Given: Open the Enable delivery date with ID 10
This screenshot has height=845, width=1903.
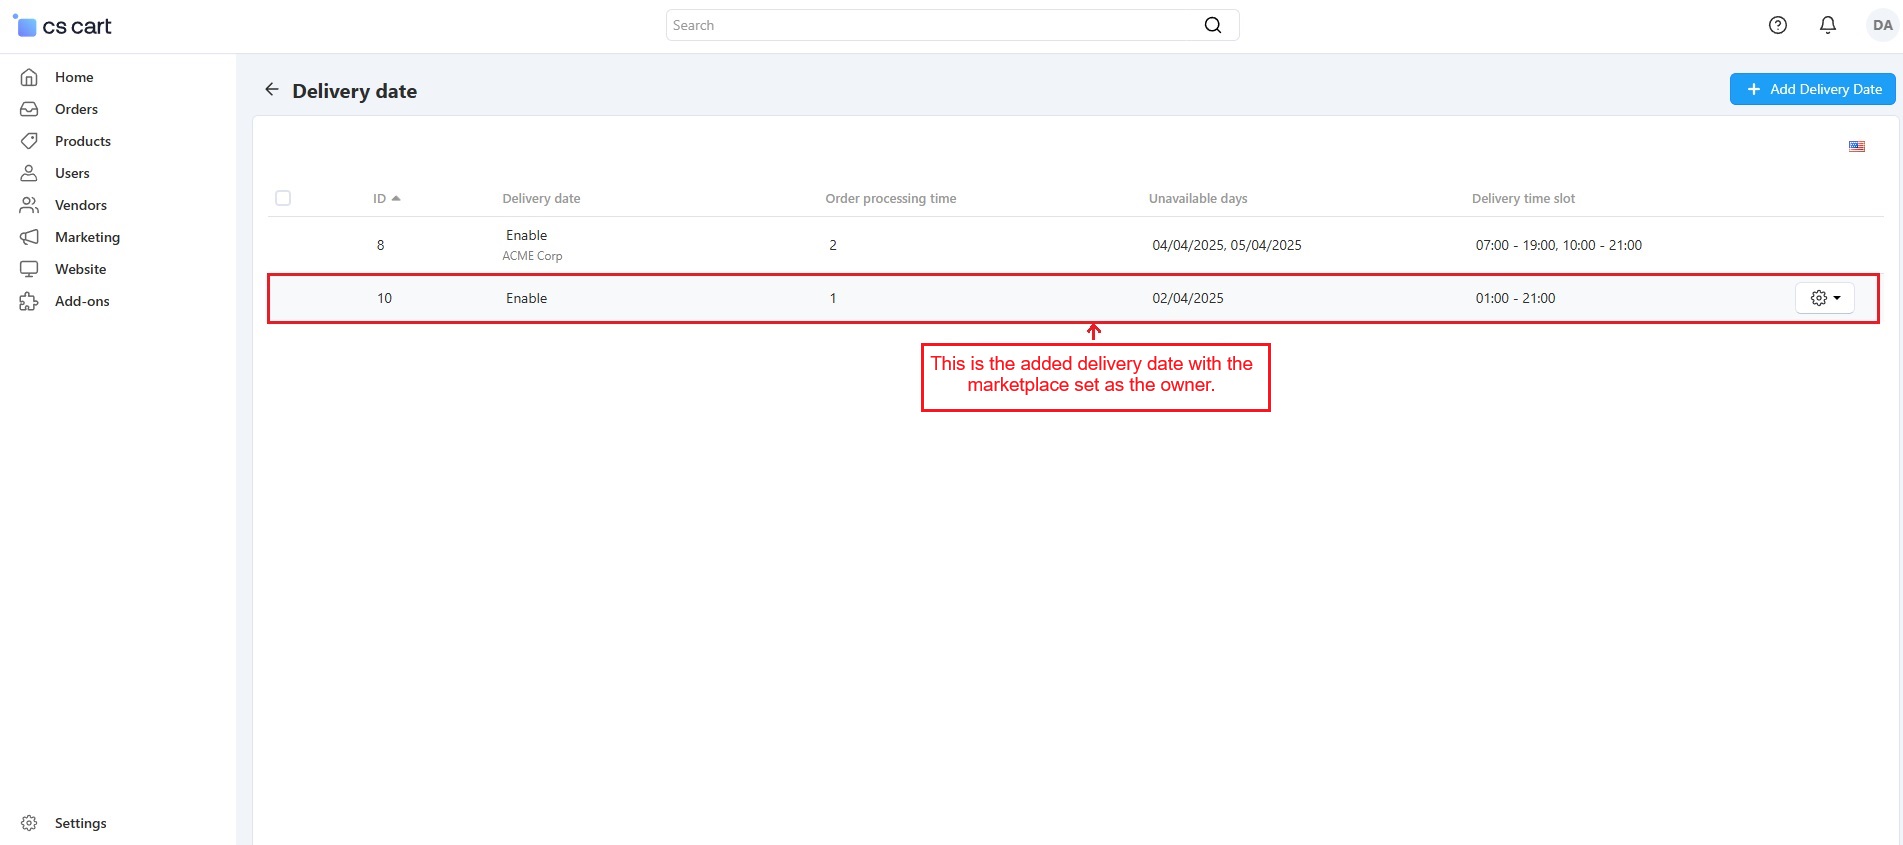Looking at the screenshot, I should [526, 298].
